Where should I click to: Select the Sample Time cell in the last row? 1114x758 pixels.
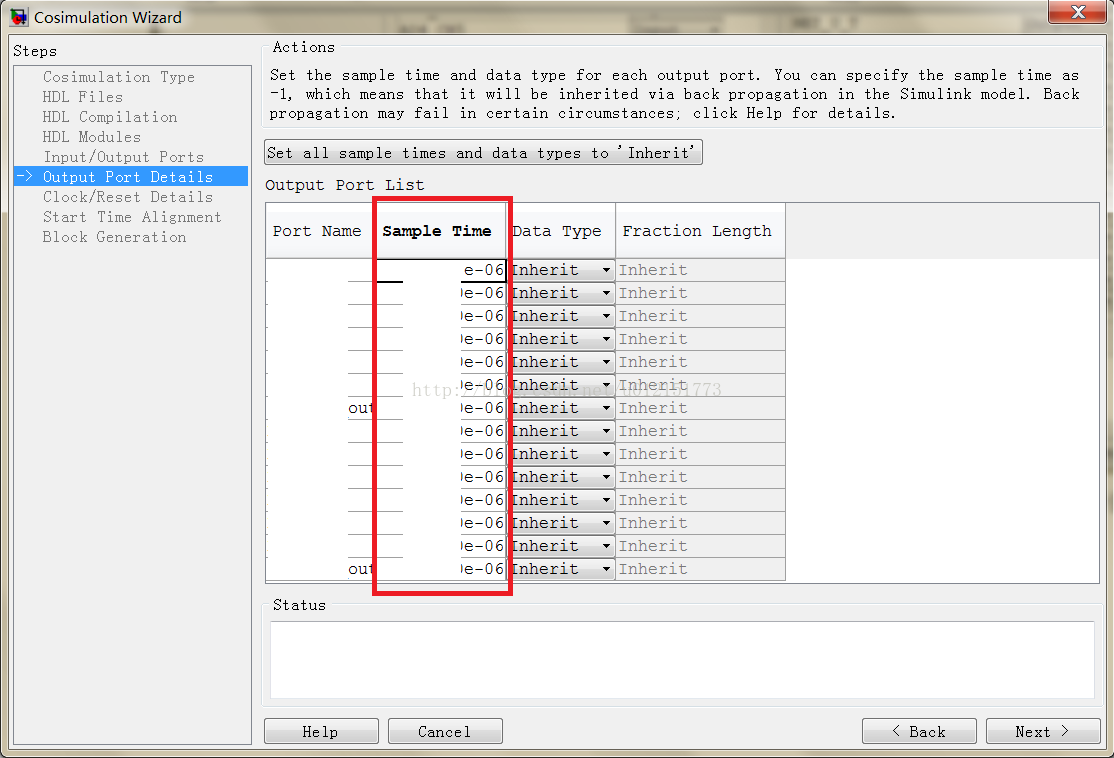coord(440,569)
